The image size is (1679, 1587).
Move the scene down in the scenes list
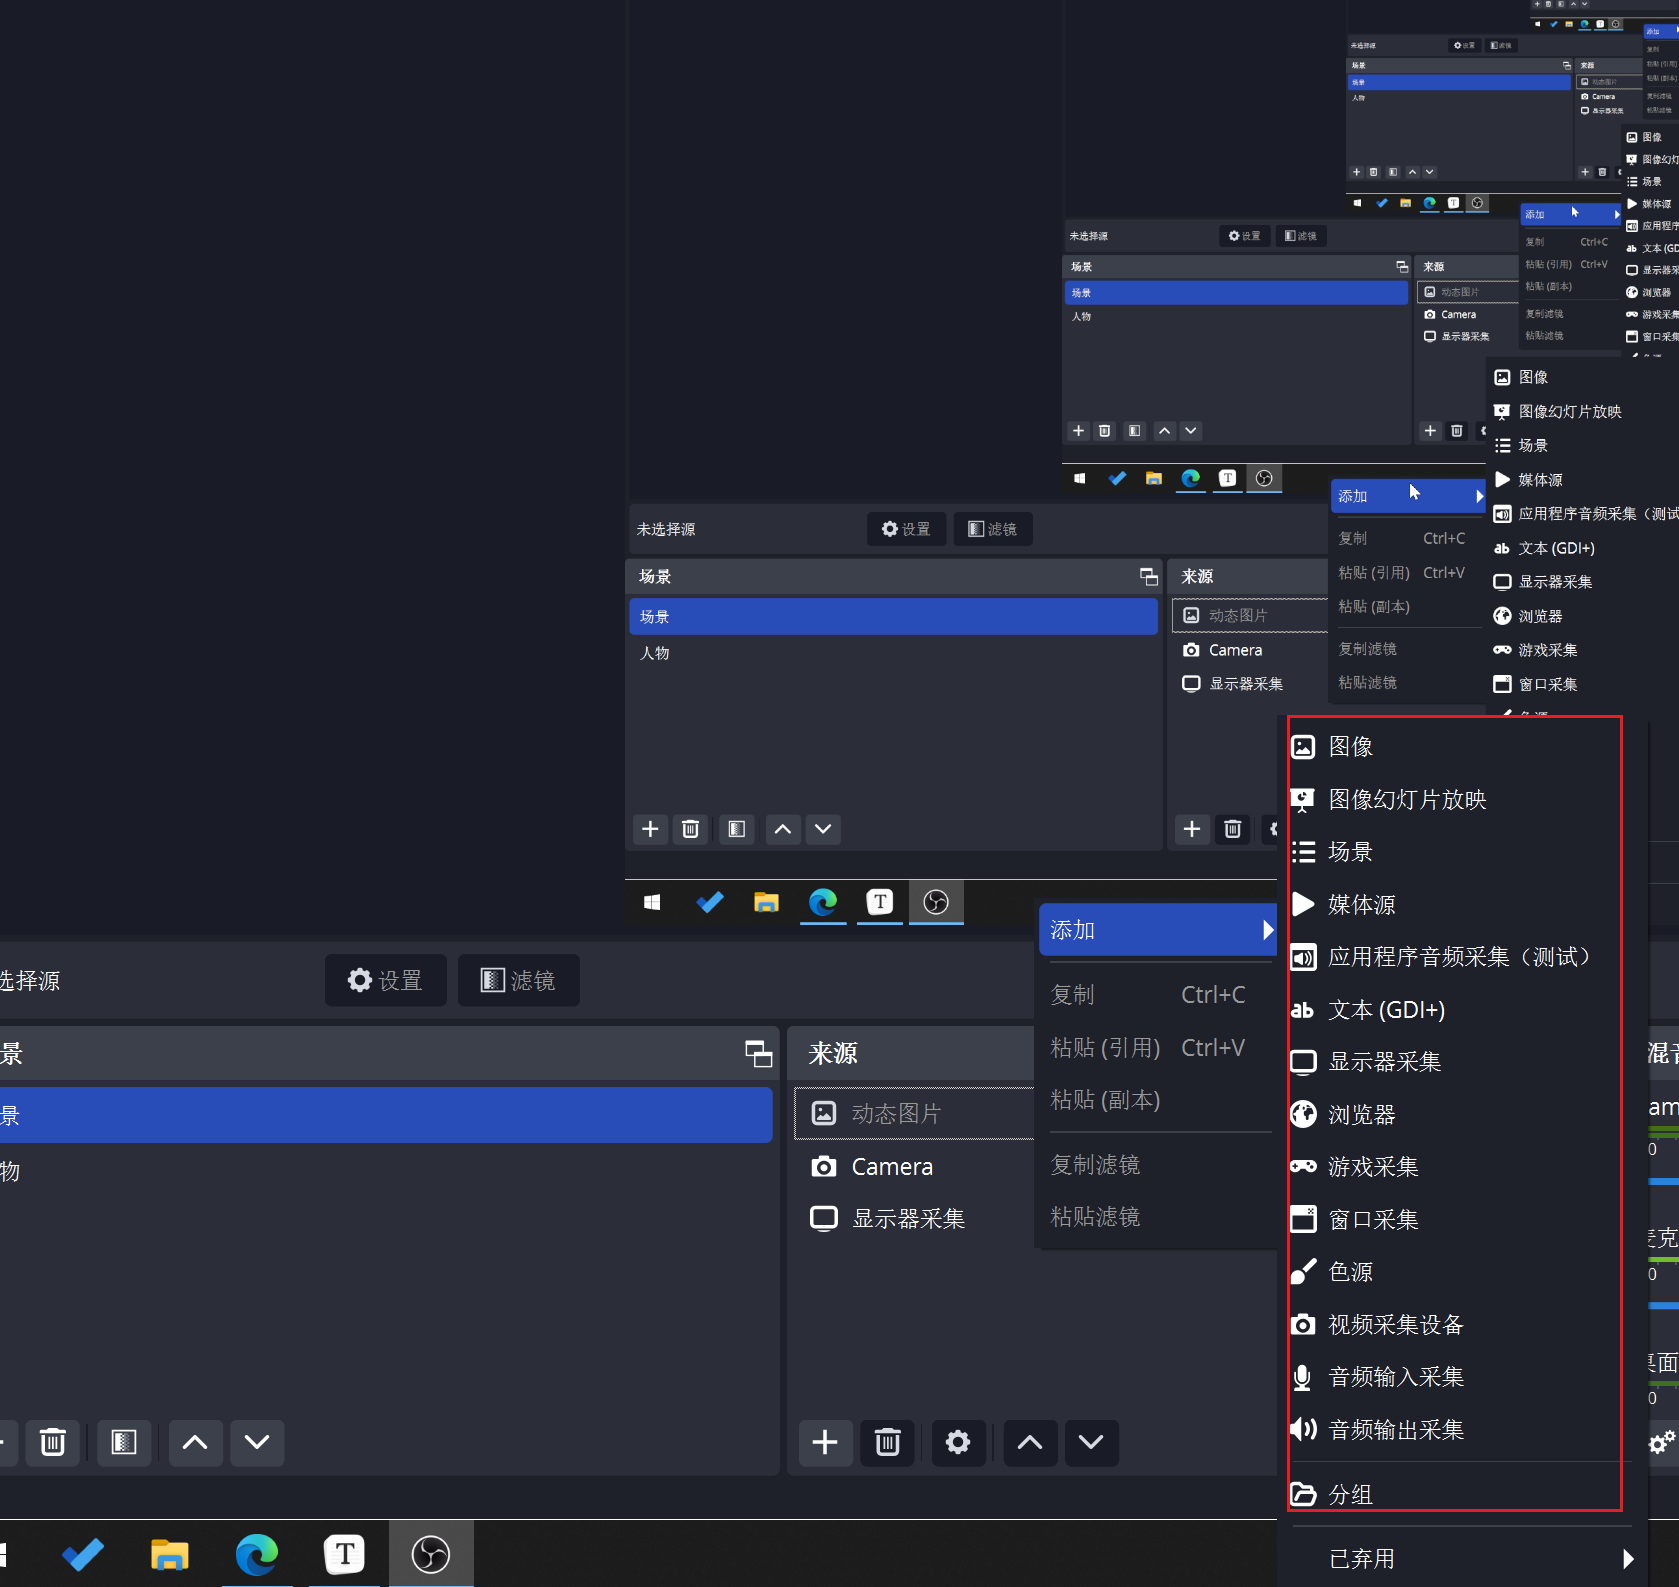point(257,1442)
